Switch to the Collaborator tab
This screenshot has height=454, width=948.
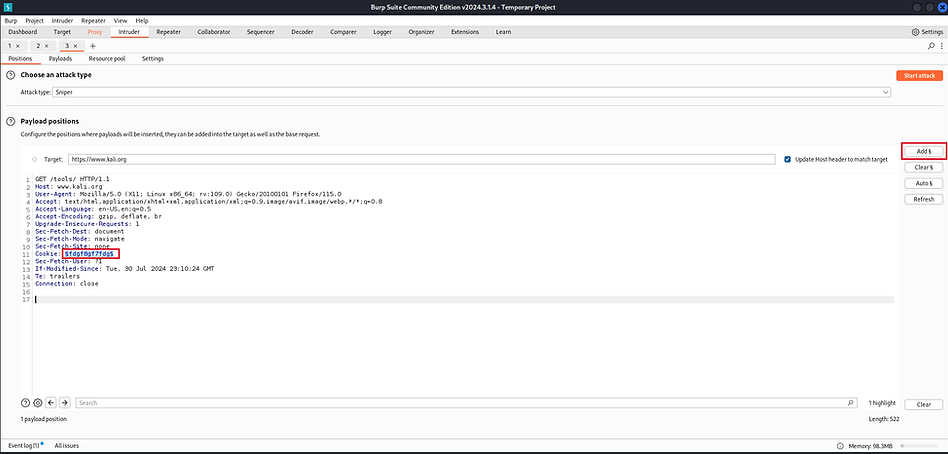213,32
